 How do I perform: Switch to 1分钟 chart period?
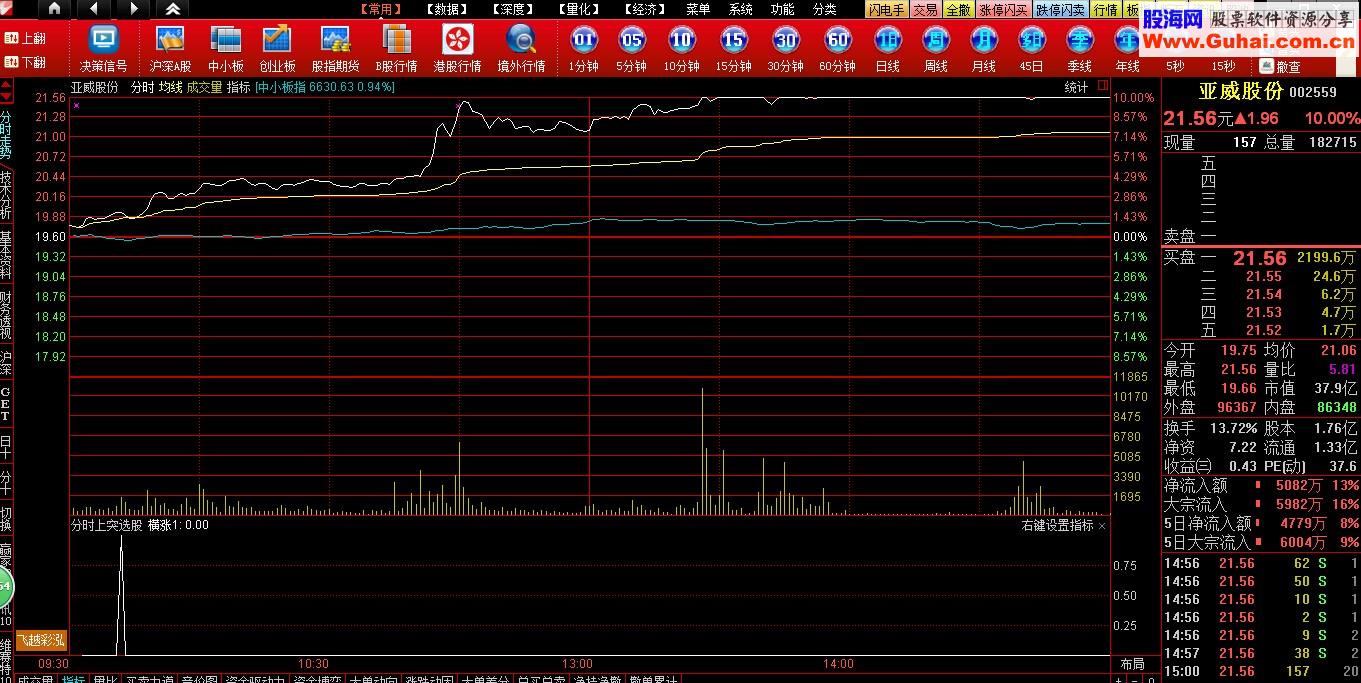[583, 49]
